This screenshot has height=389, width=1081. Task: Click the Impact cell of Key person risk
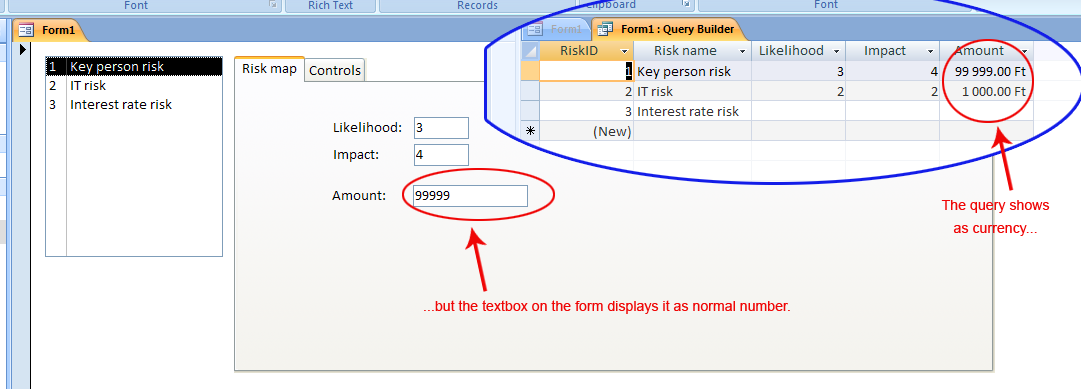(892, 71)
